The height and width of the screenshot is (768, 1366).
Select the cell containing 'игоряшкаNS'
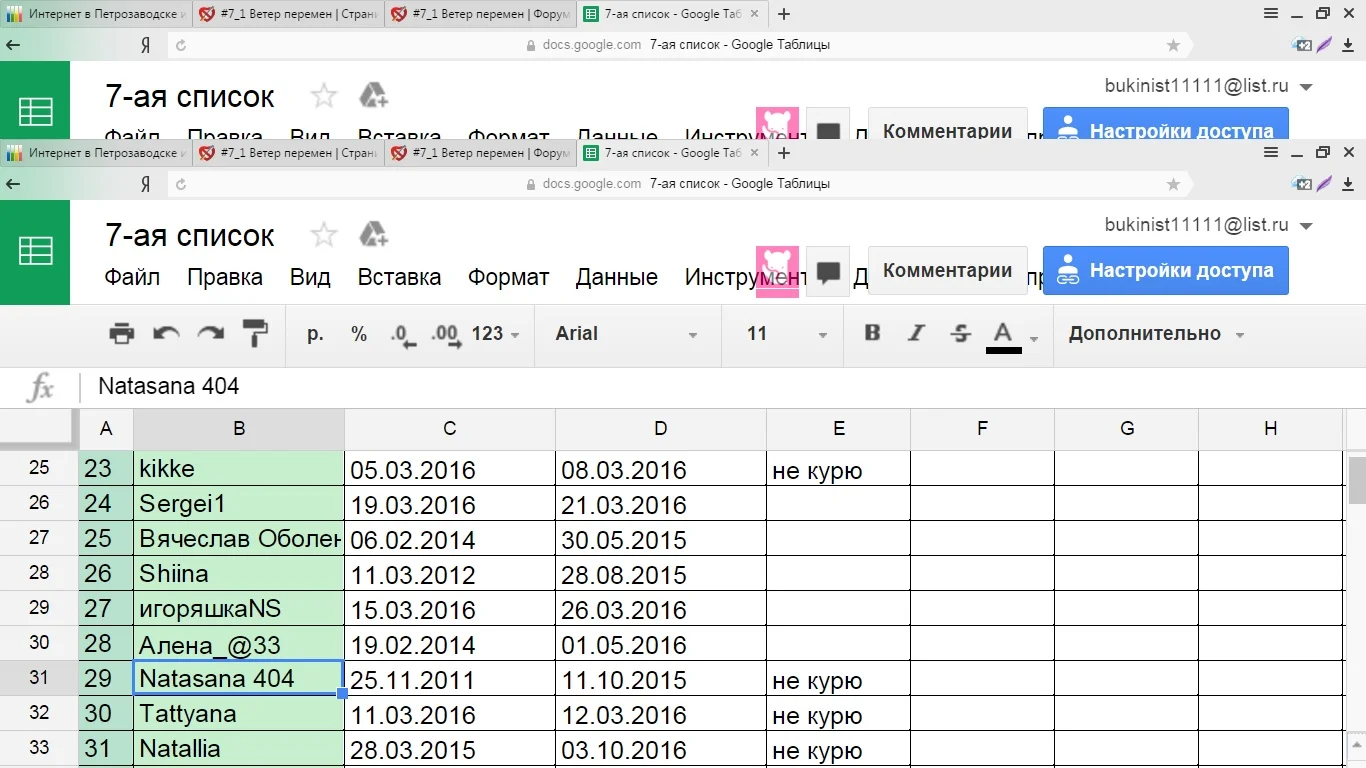point(239,608)
